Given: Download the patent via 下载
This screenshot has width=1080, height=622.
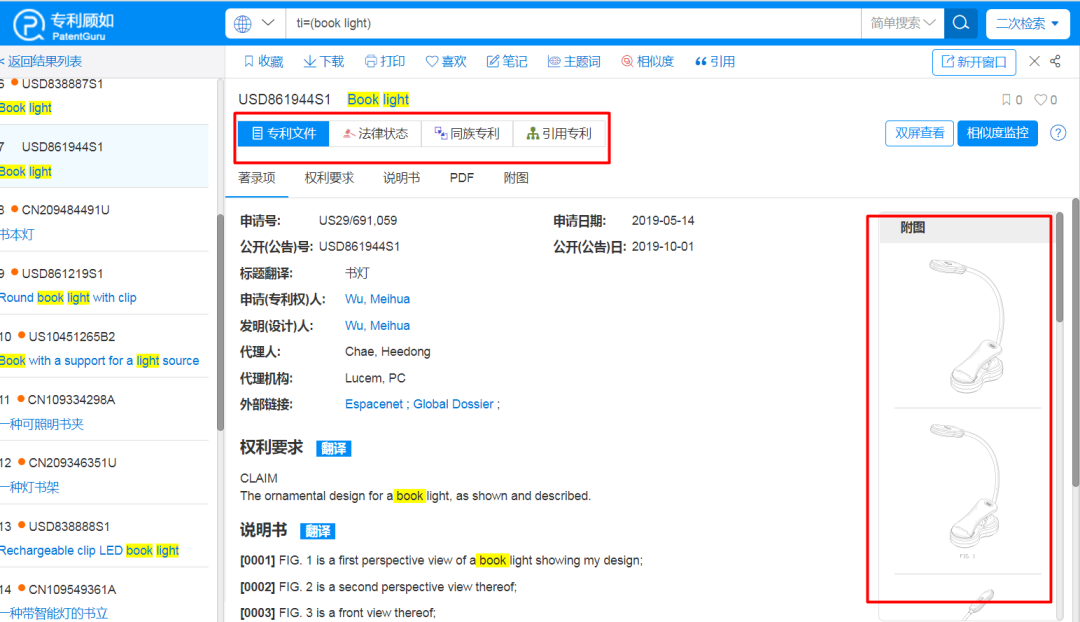Looking at the screenshot, I should pyautogui.click(x=324, y=62).
